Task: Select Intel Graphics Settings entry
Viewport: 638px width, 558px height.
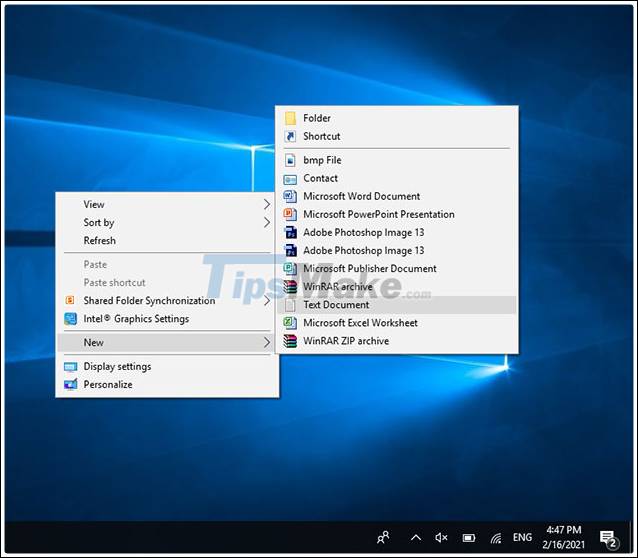Action: (167, 319)
